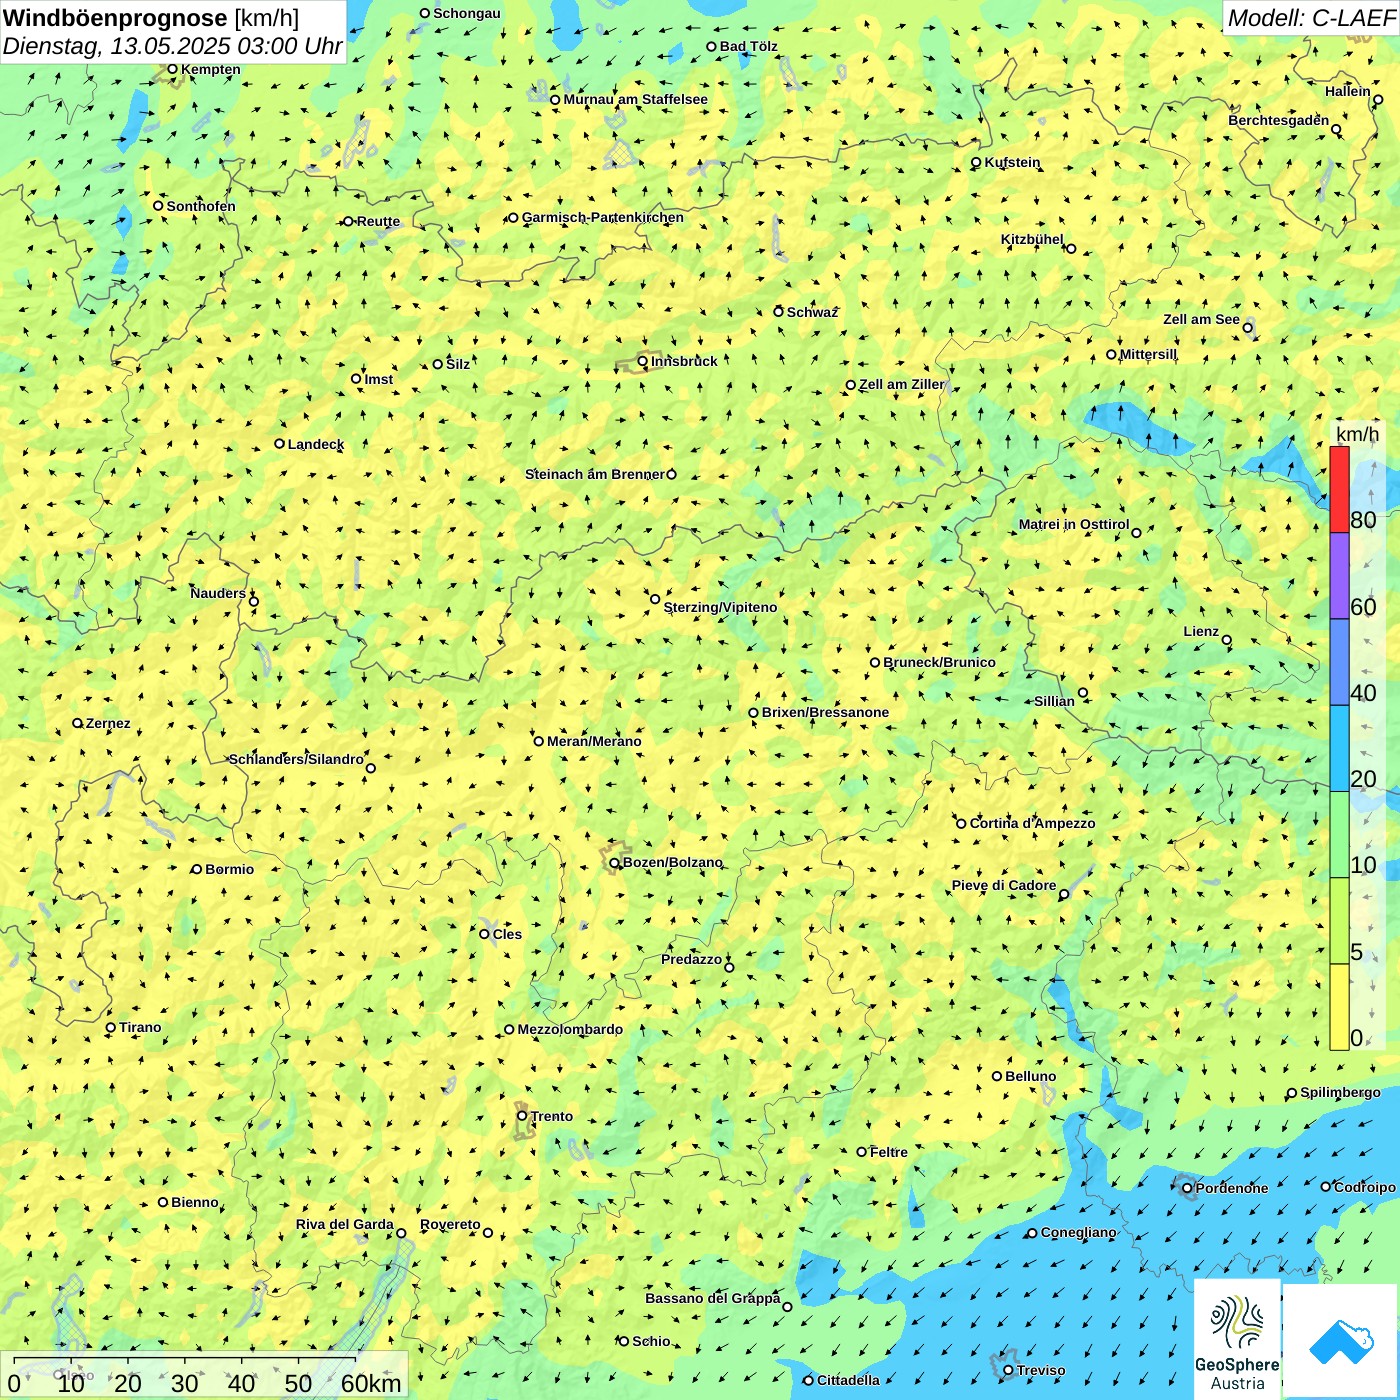Viewport: 1400px width, 1400px height.
Task: Click the Treviso city marker
Action: [1008, 1370]
